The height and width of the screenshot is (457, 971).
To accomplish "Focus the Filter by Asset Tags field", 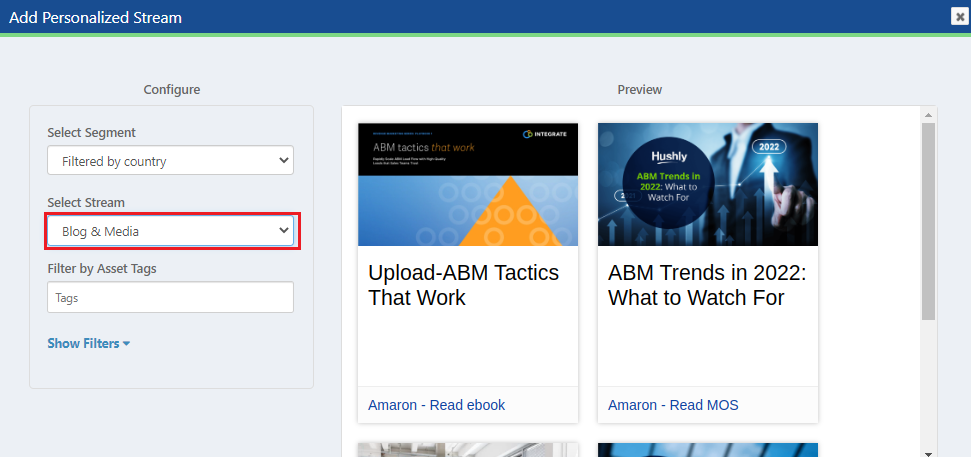I will click(170, 297).
